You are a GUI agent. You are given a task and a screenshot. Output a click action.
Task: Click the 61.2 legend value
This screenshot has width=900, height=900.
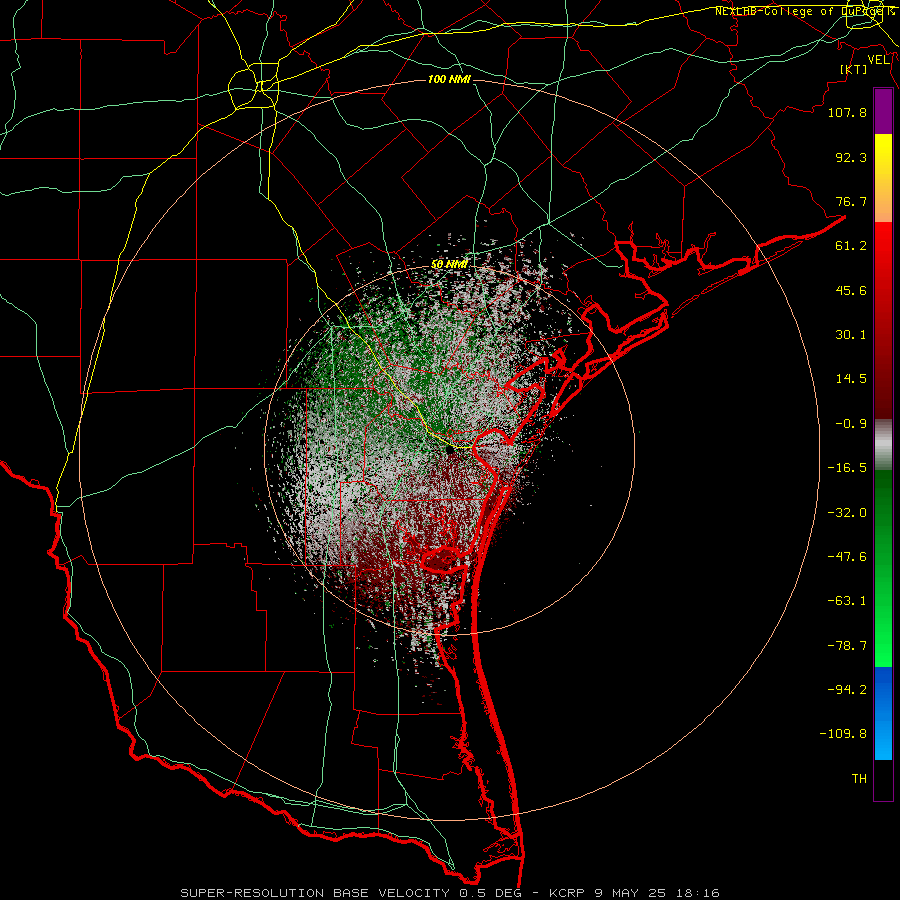click(x=851, y=246)
